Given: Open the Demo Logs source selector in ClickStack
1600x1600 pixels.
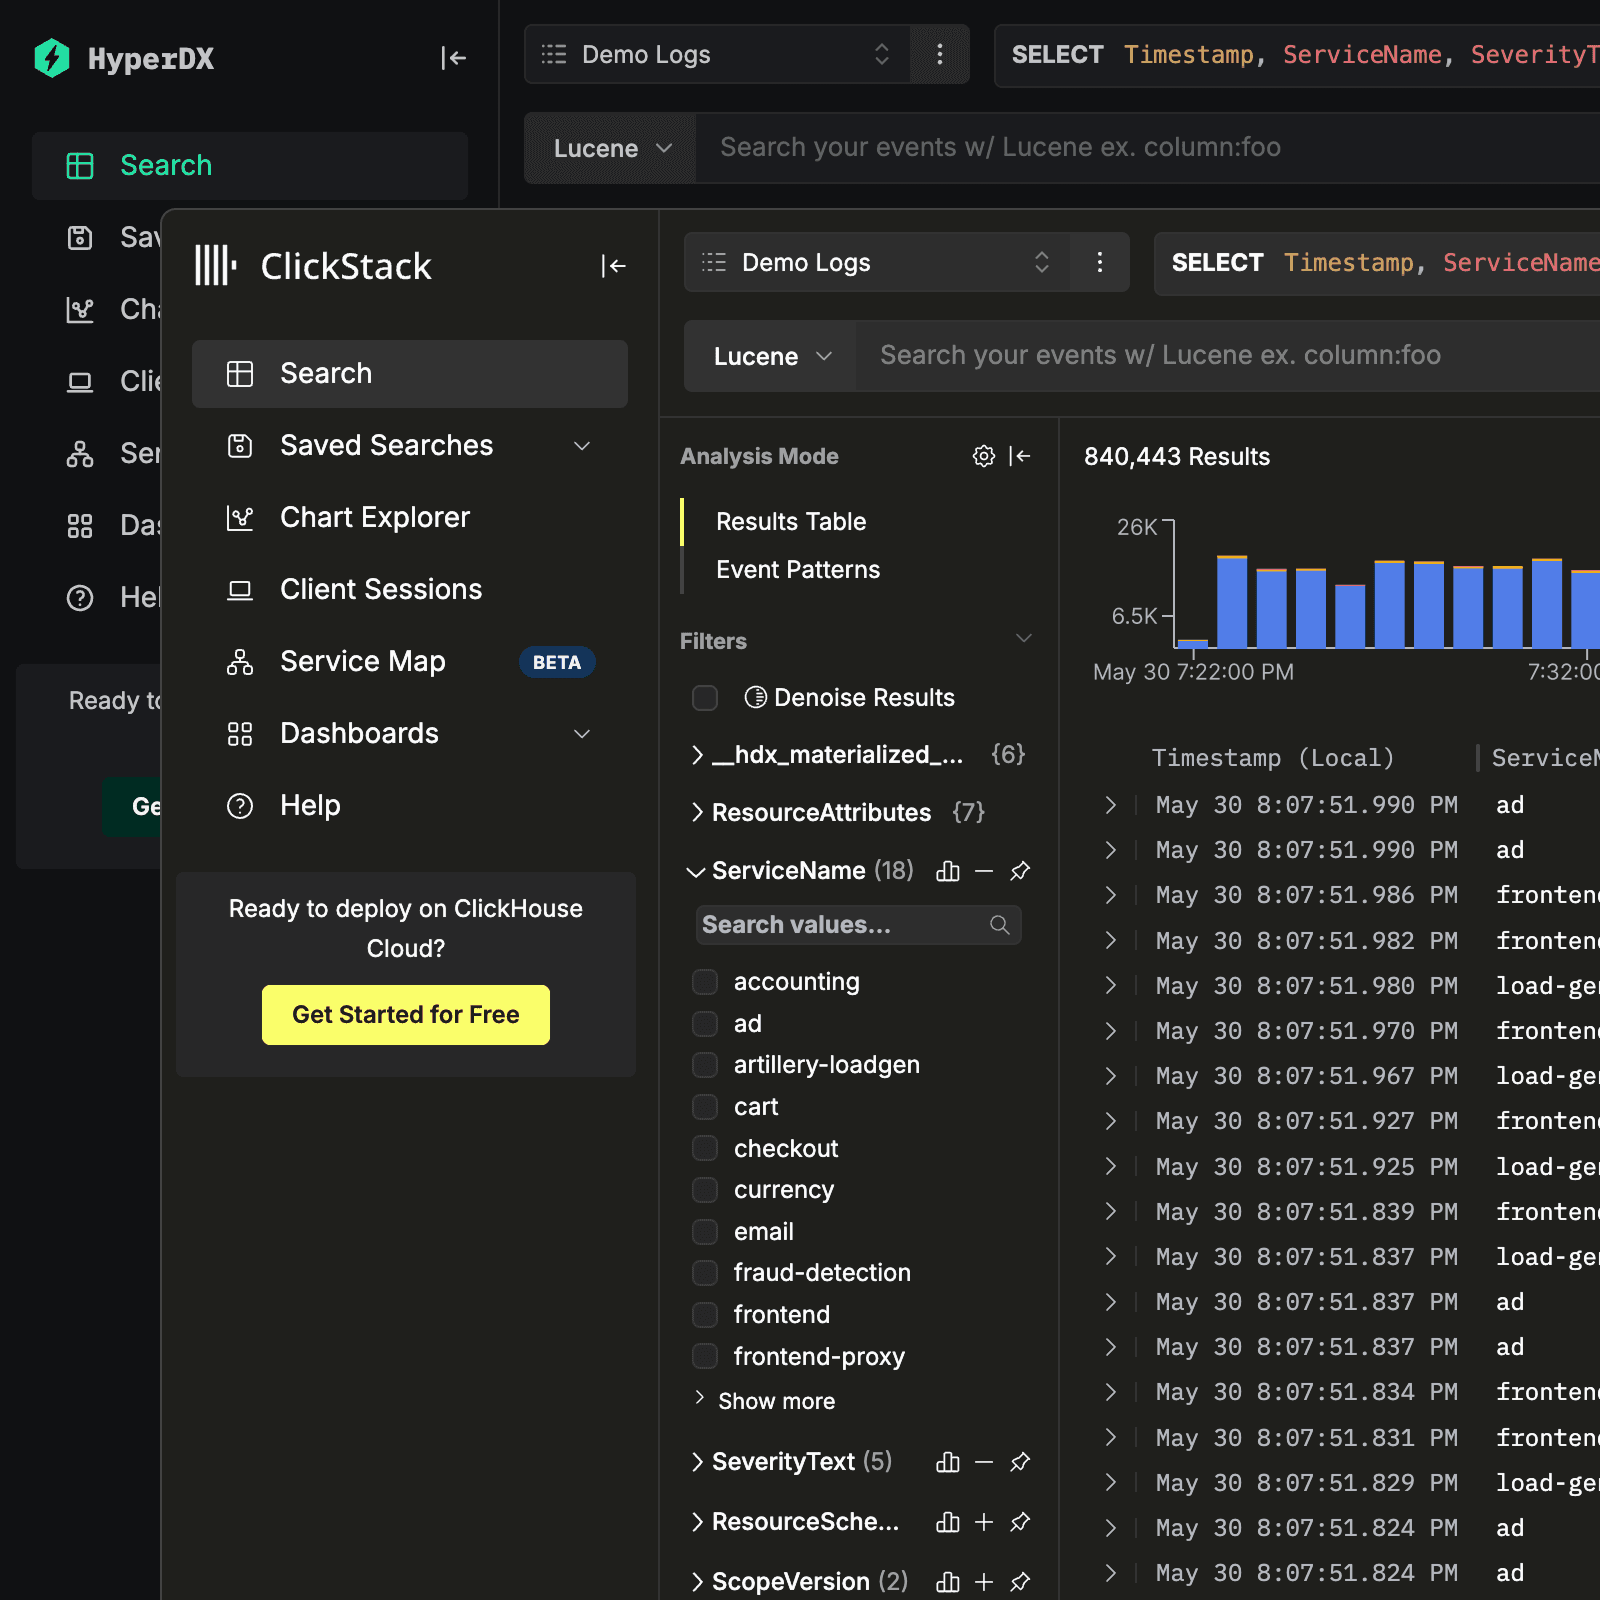Looking at the screenshot, I should point(877,262).
